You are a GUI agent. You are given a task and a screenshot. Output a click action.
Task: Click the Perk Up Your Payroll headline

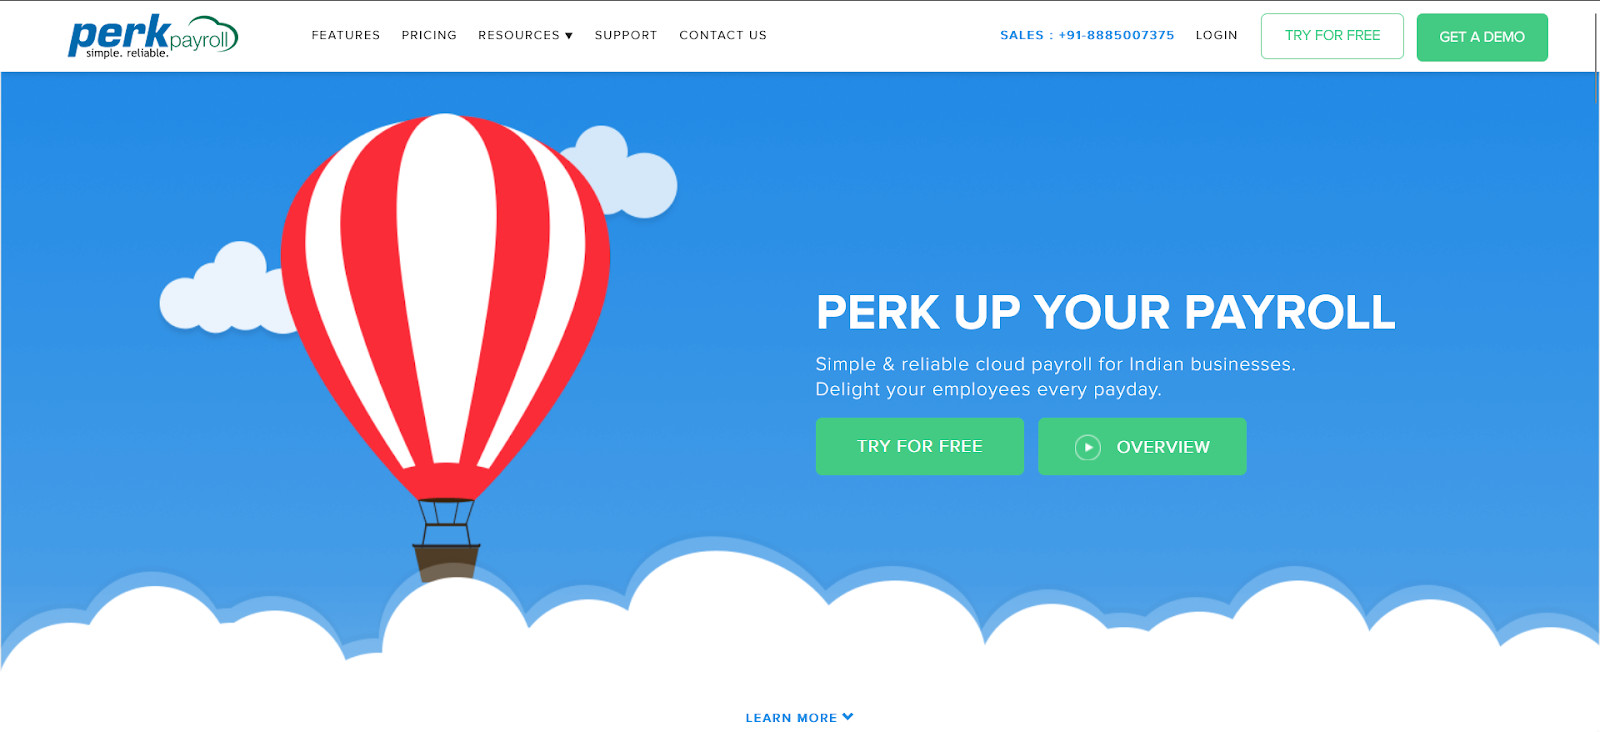click(x=1105, y=312)
